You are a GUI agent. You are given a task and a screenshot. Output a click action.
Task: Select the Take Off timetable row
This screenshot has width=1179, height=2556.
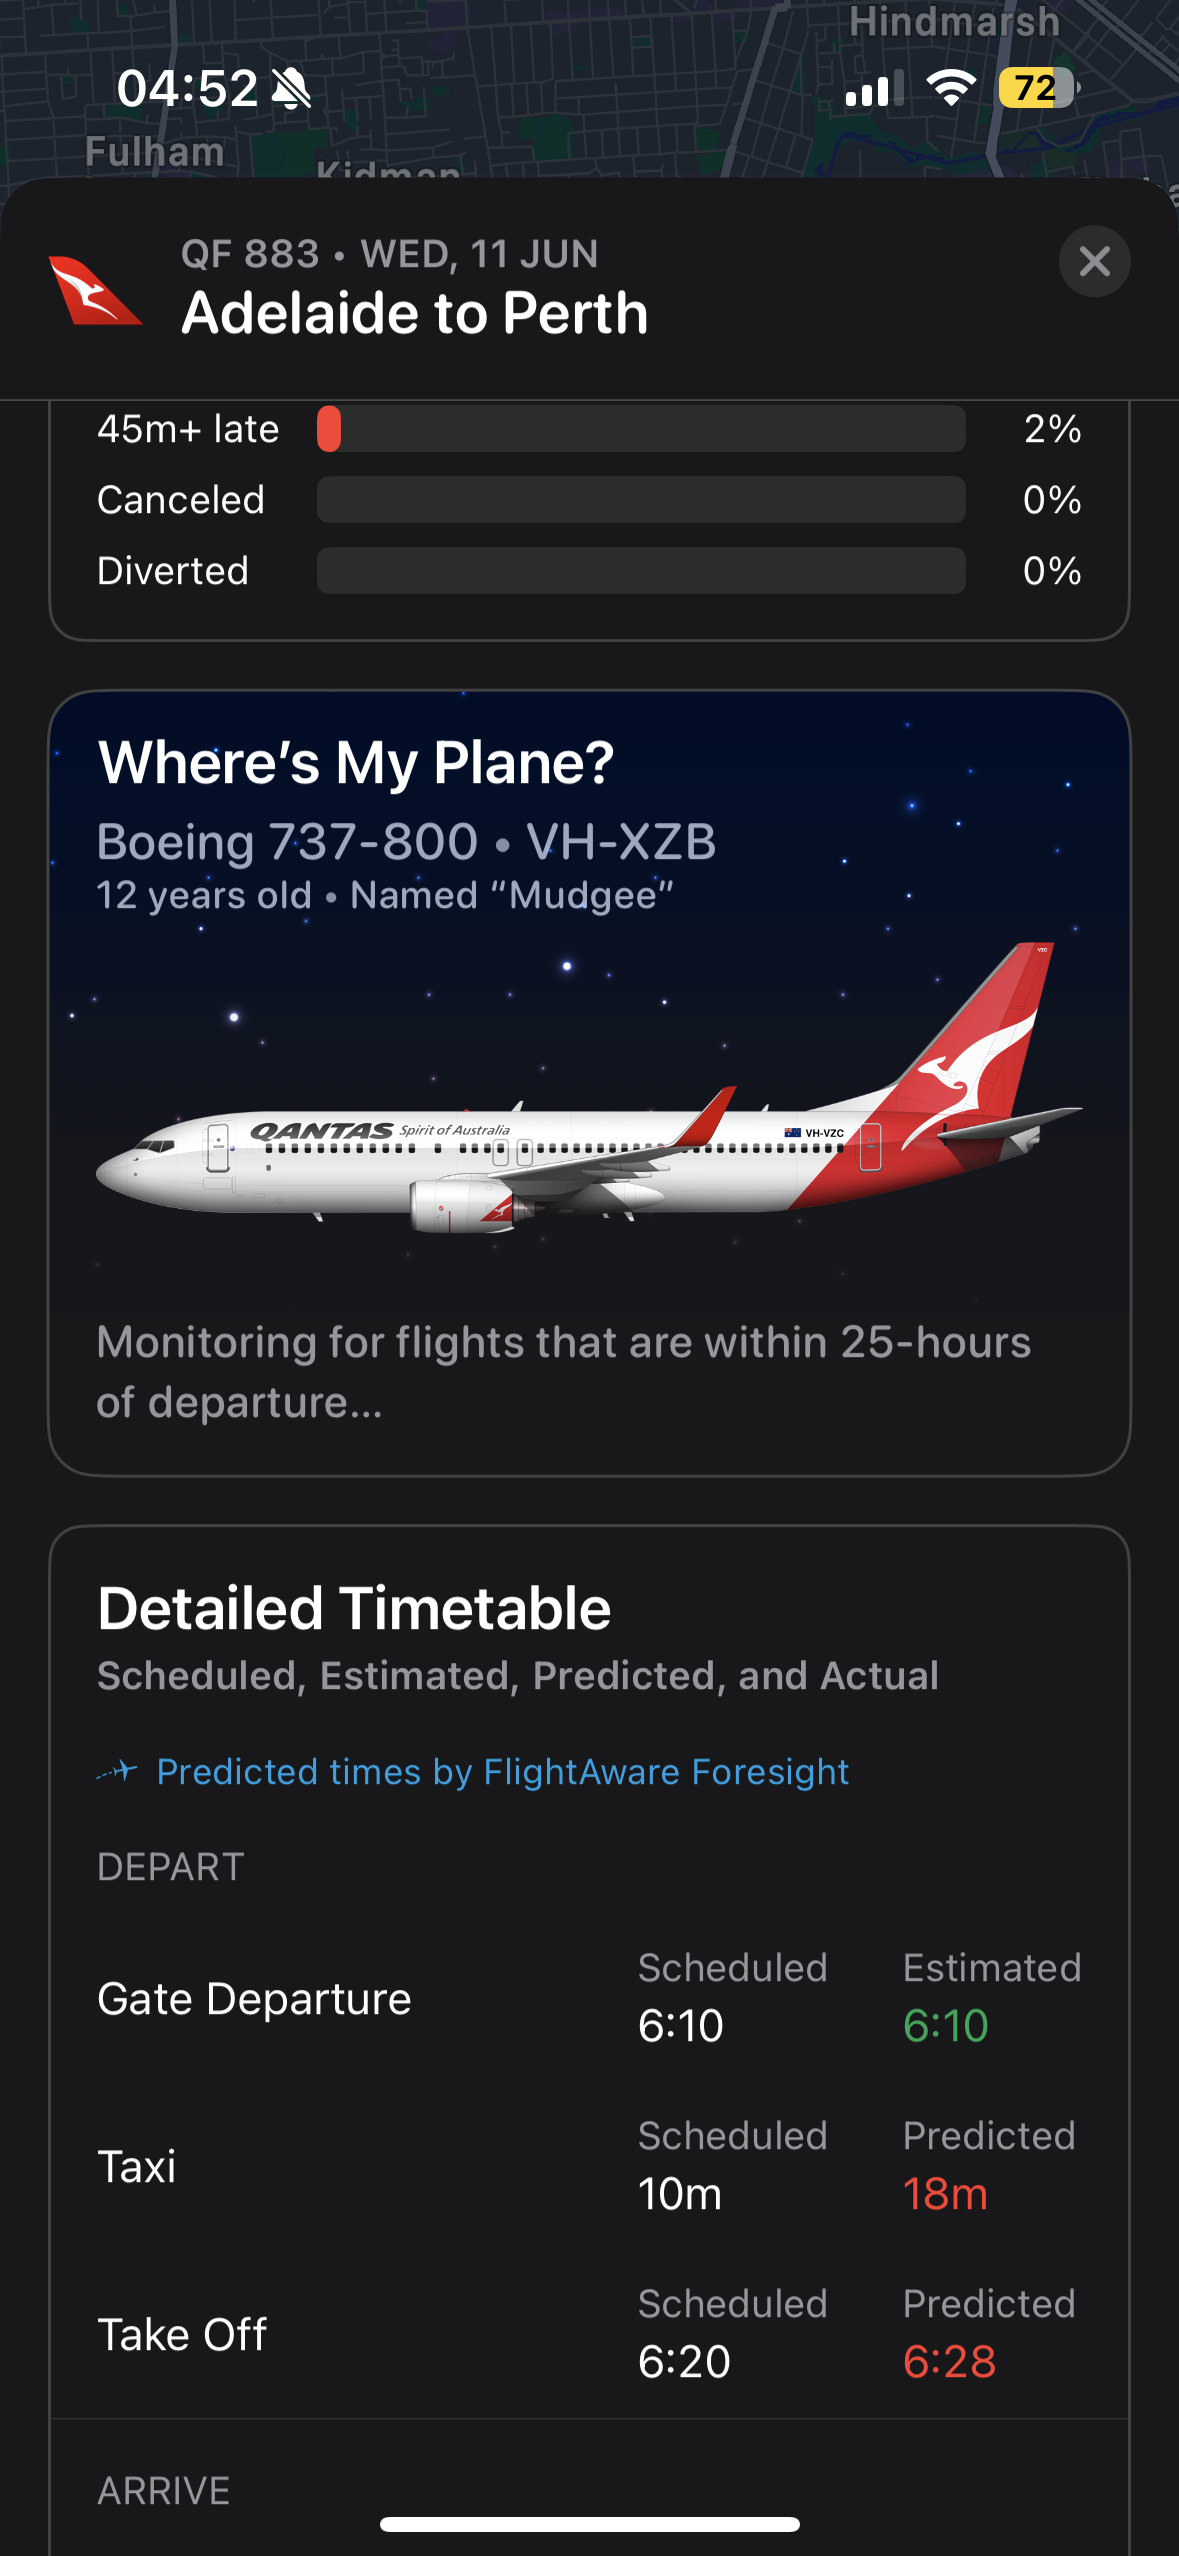182,2334
